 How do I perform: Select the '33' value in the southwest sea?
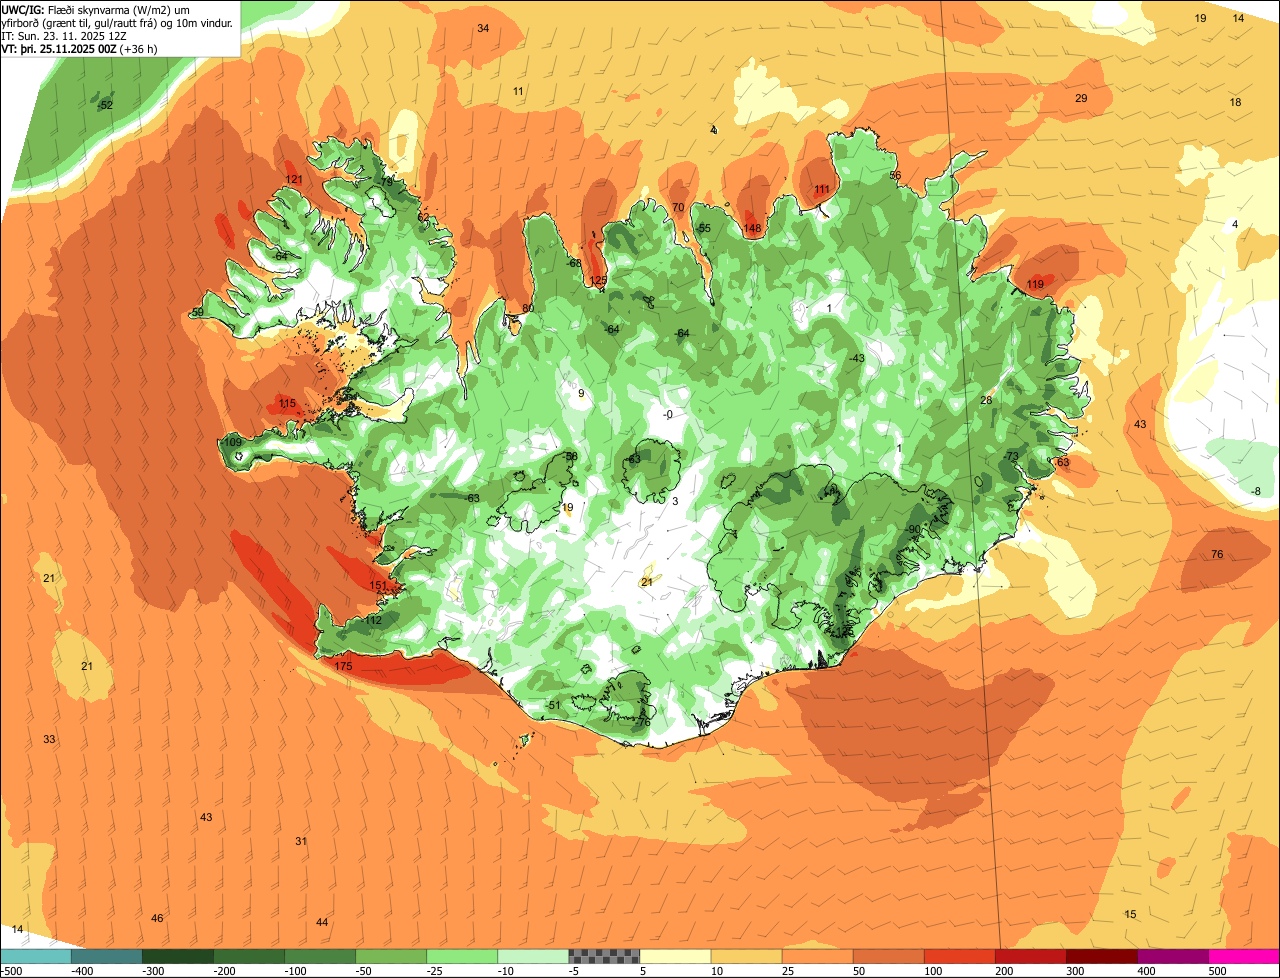click(49, 739)
